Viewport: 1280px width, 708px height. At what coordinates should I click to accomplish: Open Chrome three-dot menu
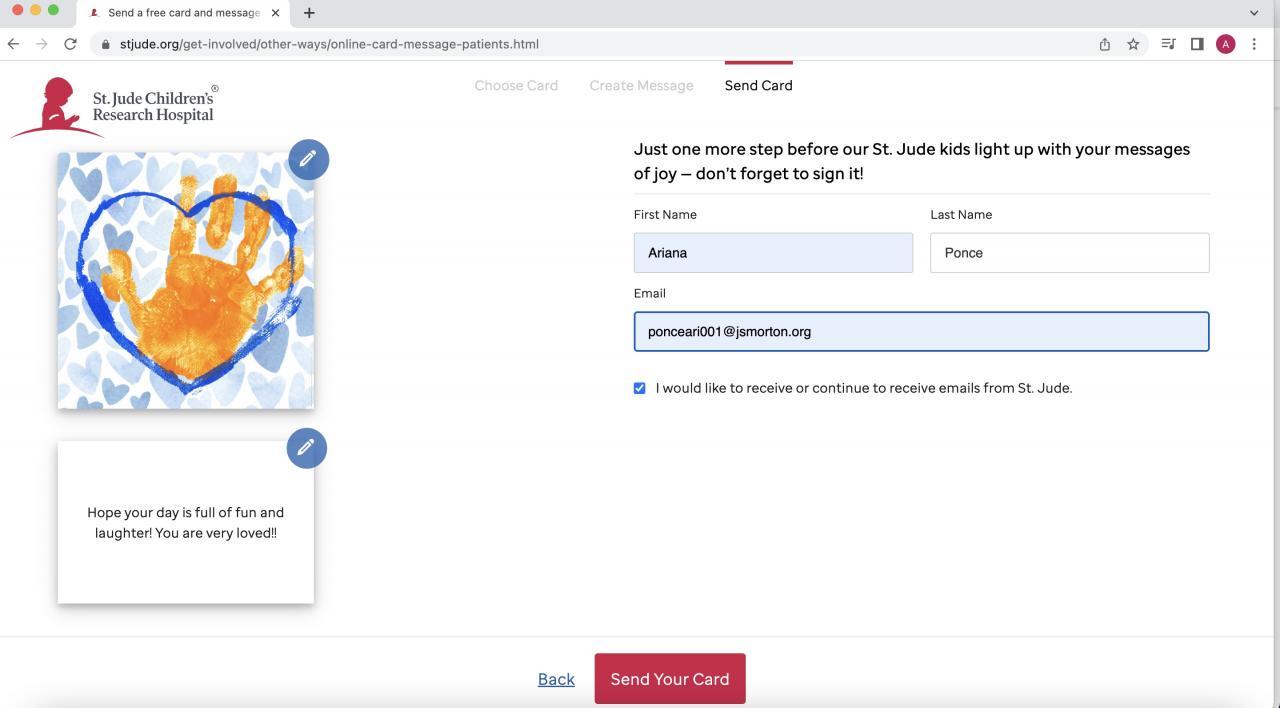1254,44
